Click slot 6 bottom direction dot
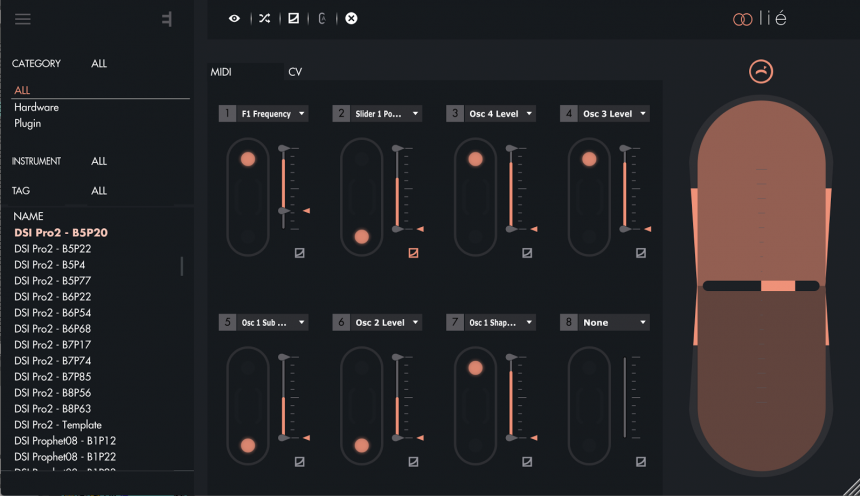This screenshot has height=496, width=860. pos(361,446)
